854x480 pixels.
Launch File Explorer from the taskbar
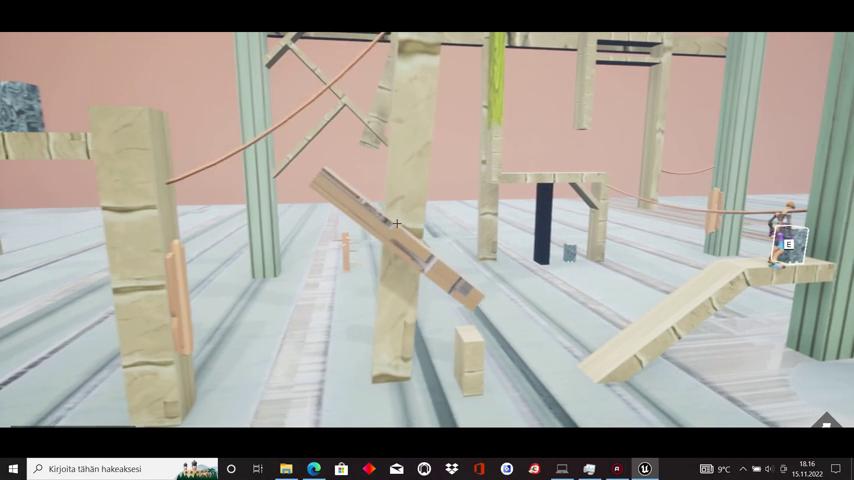(286, 468)
